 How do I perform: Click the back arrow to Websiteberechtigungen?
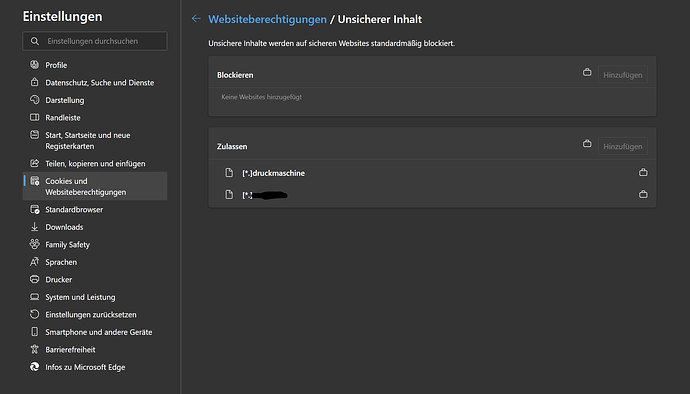(196, 18)
